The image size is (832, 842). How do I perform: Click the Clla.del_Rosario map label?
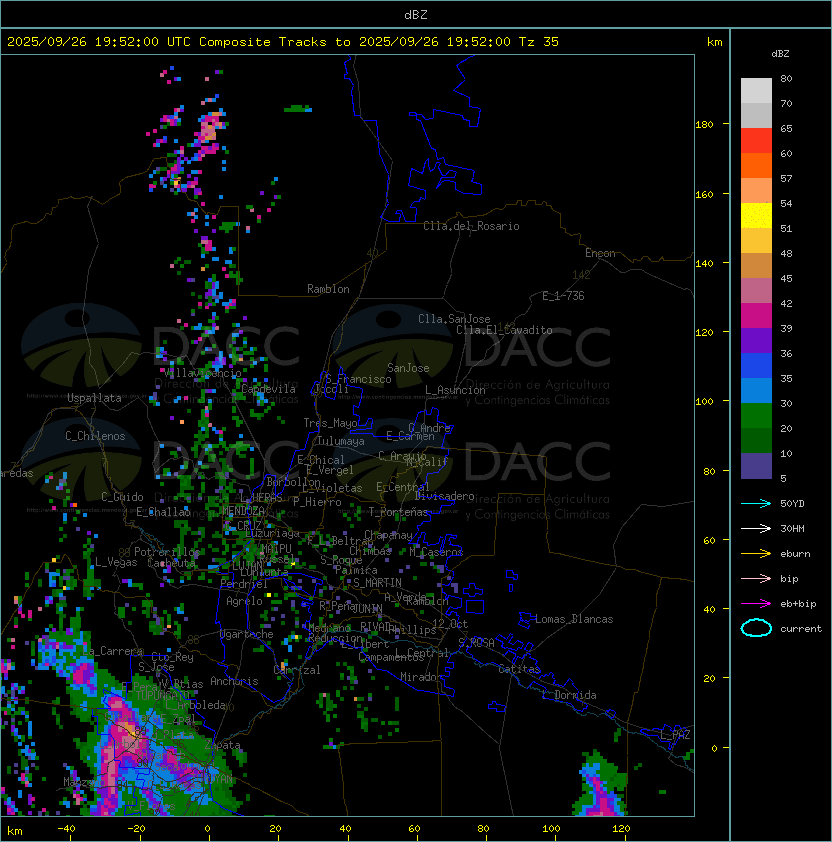click(471, 226)
